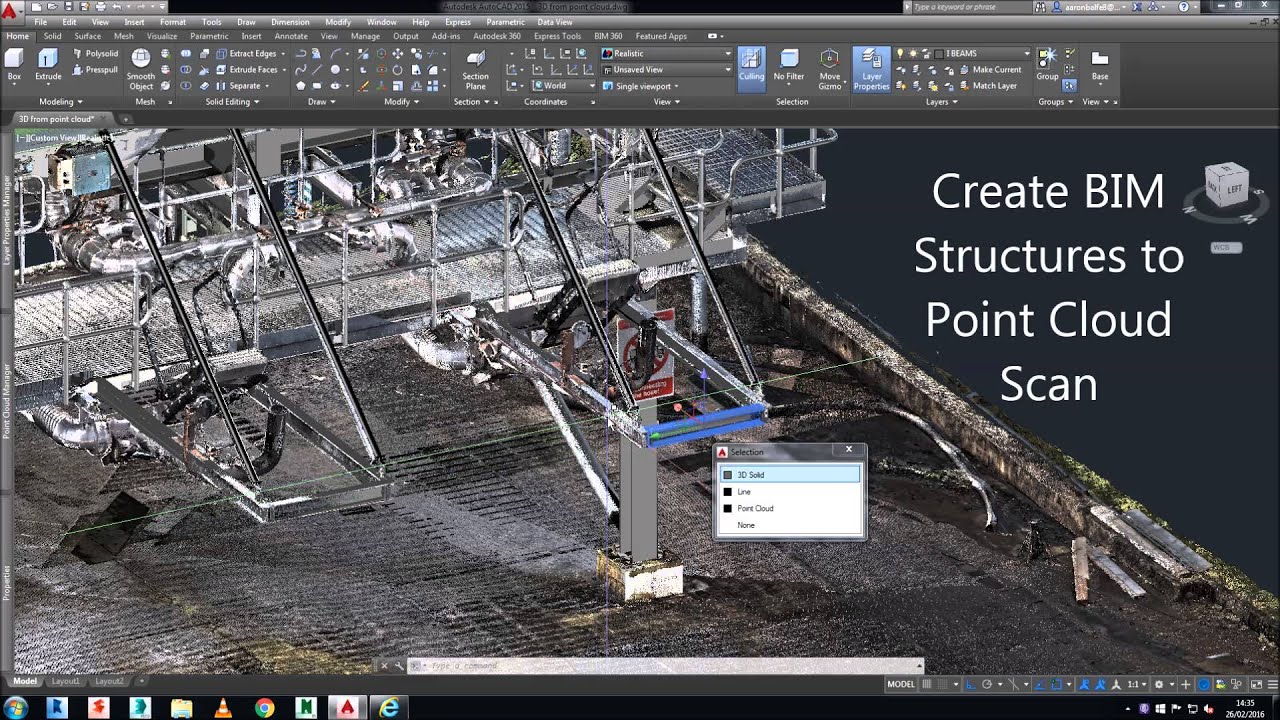Select the Move Gizmo tool
The width and height of the screenshot is (1280, 720).
pyautogui.click(x=829, y=70)
